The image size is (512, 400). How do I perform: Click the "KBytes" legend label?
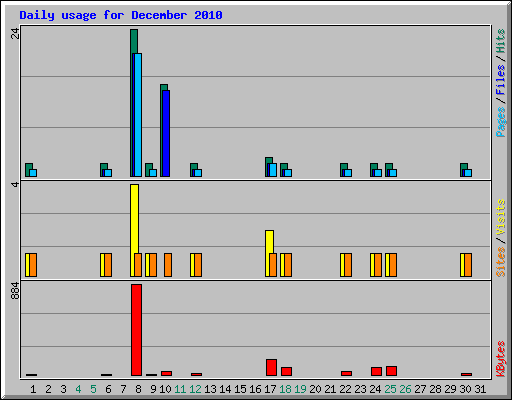tap(500, 359)
